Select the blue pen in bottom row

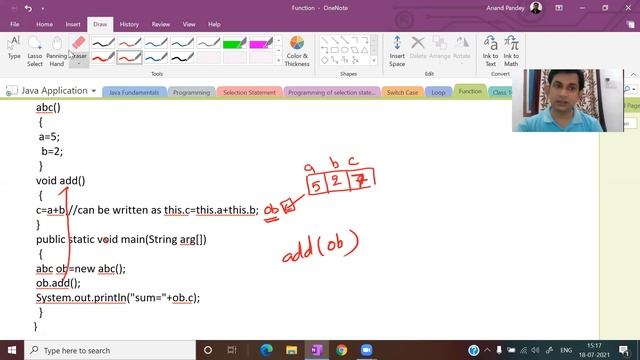pos(156,58)
